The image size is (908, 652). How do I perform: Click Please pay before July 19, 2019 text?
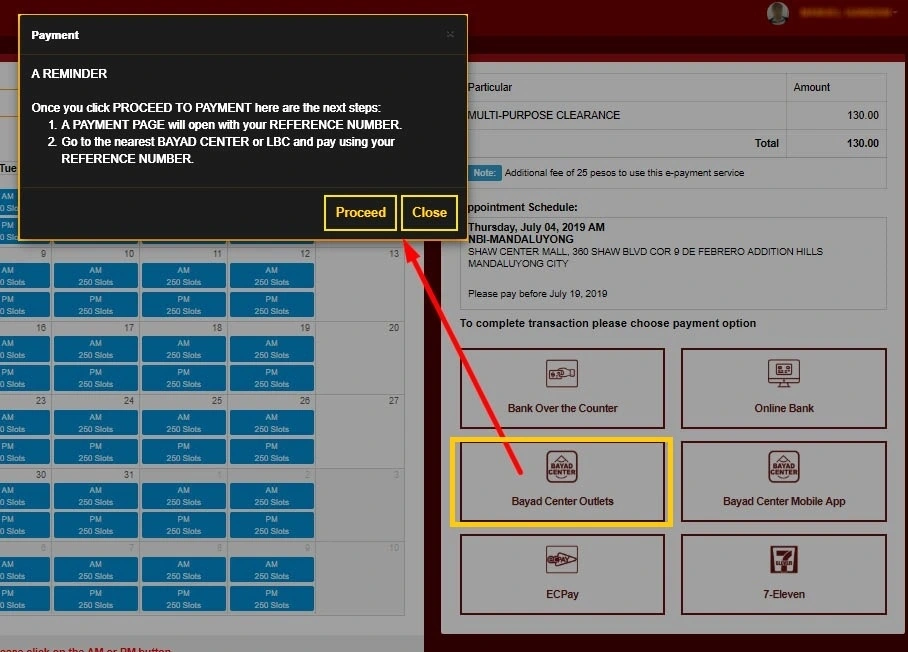tap(537, 294)
